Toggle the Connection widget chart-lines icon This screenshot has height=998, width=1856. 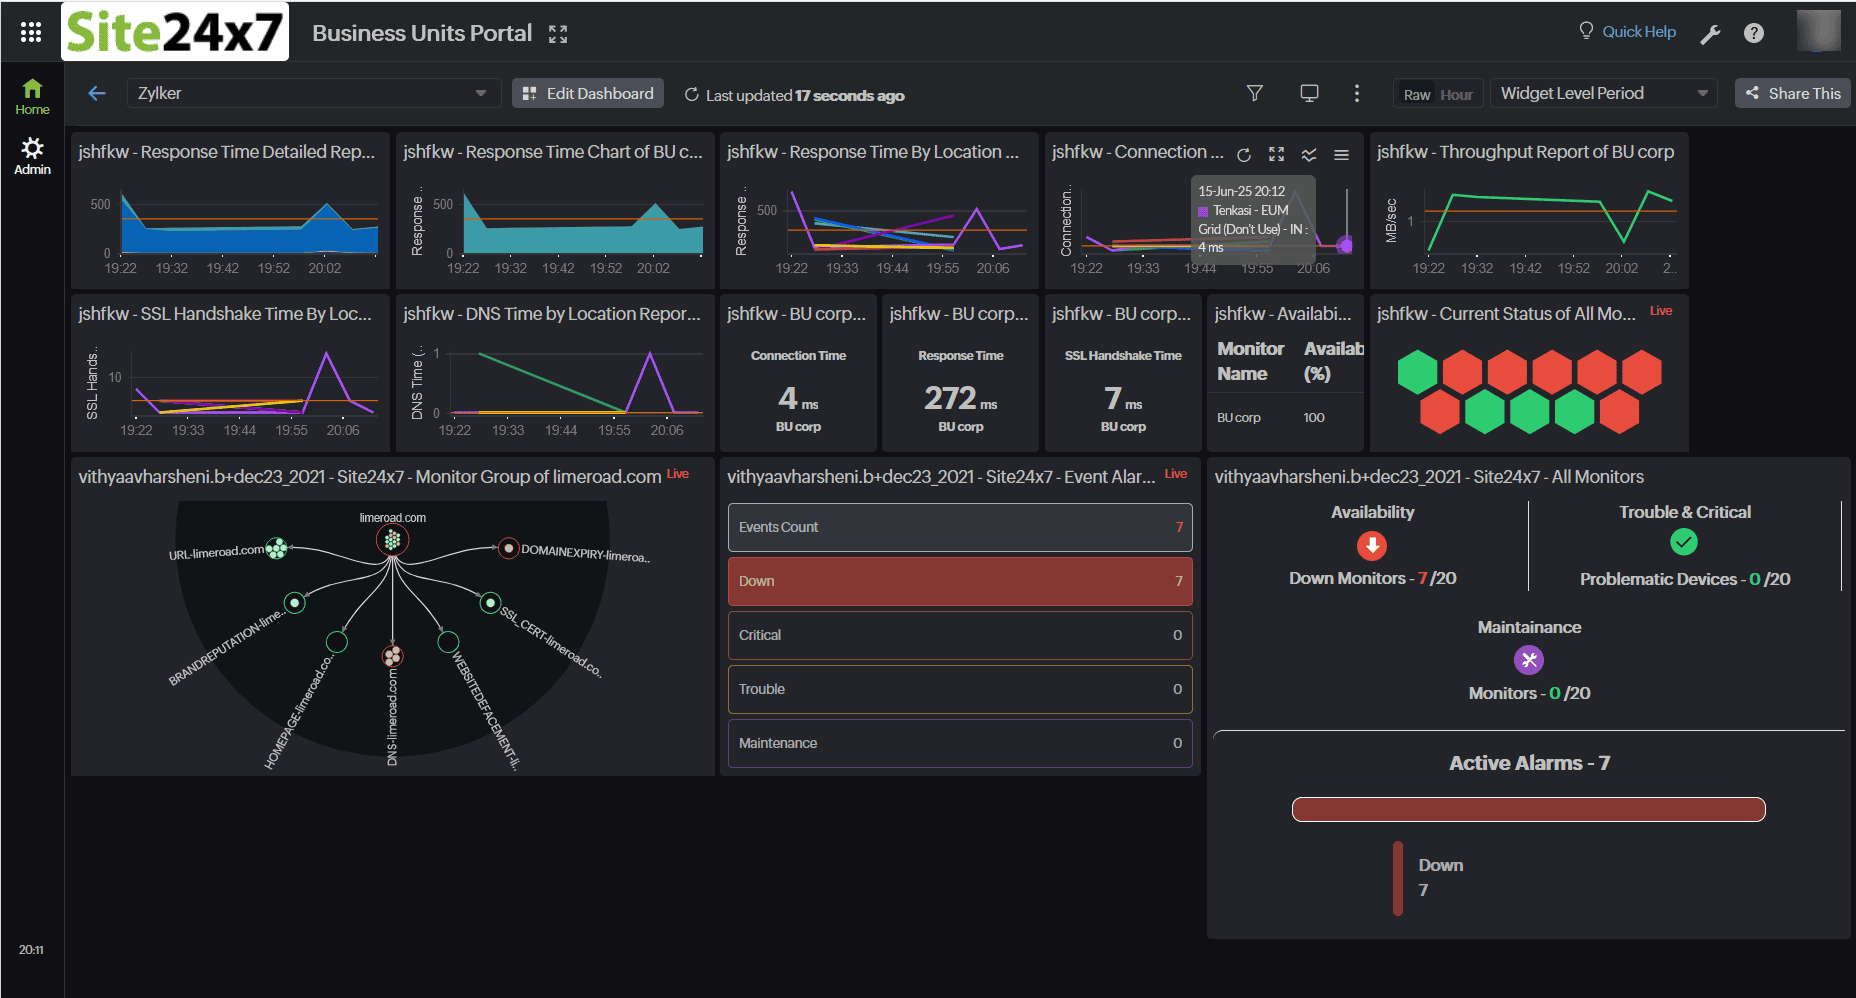1309,155
